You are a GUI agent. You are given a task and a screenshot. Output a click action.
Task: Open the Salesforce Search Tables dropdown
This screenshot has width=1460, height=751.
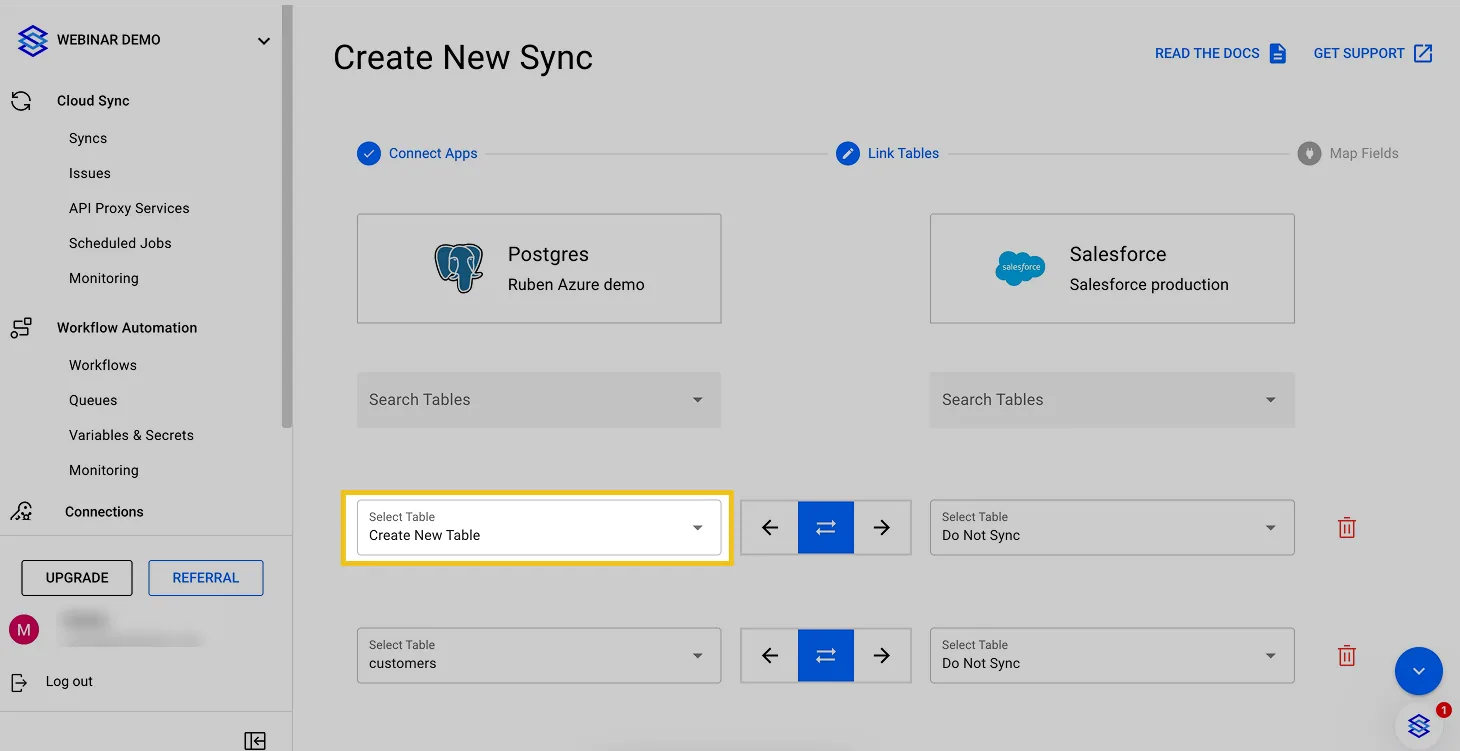pos(1112,400)
